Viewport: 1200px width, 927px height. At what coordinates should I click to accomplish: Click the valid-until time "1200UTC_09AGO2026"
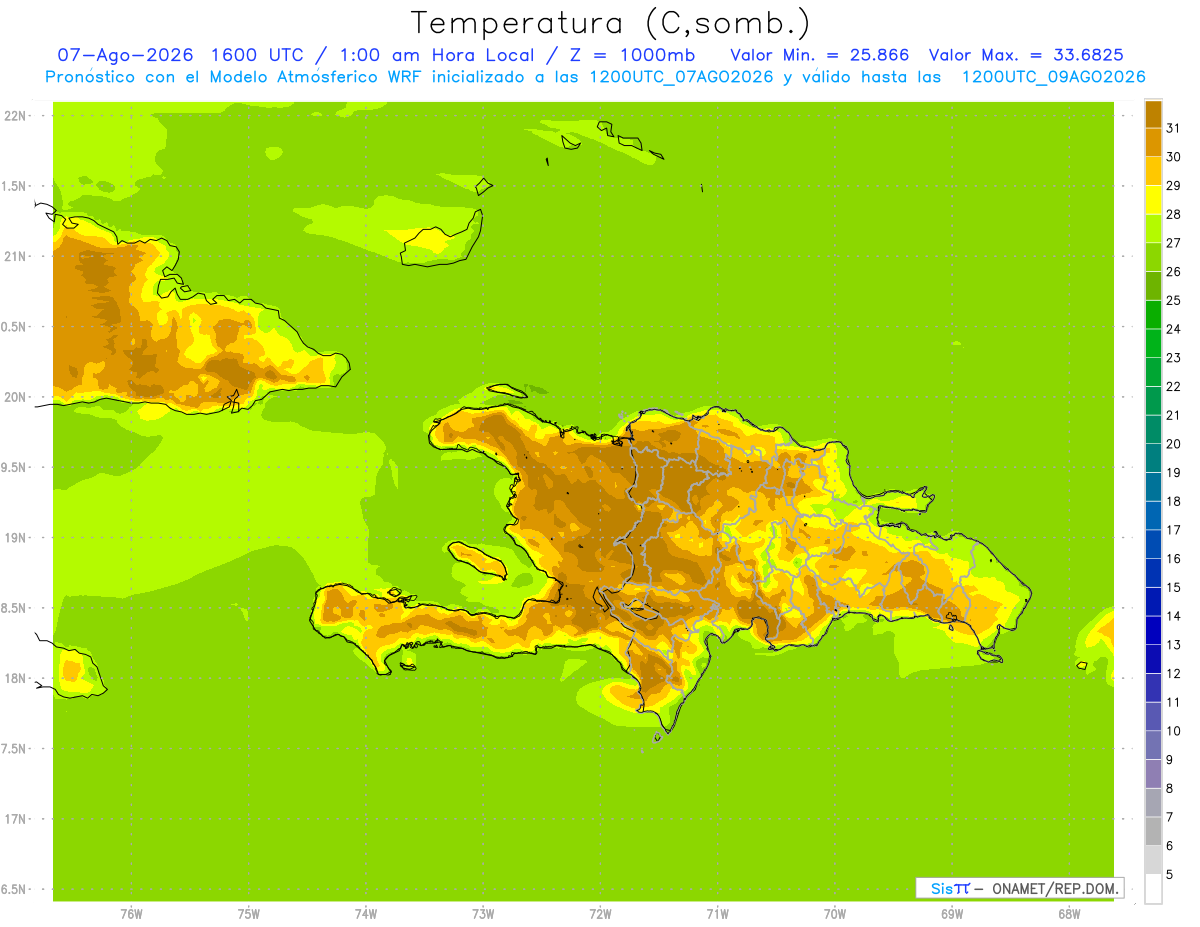(x=1053, y=77)
